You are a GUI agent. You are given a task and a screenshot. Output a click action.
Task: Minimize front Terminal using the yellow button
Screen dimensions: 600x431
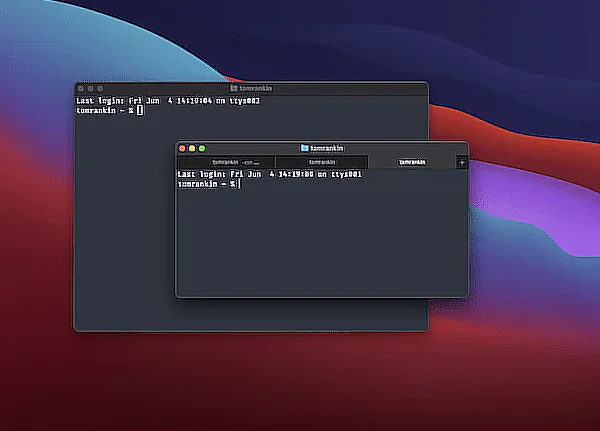click(x=192, y=148)
